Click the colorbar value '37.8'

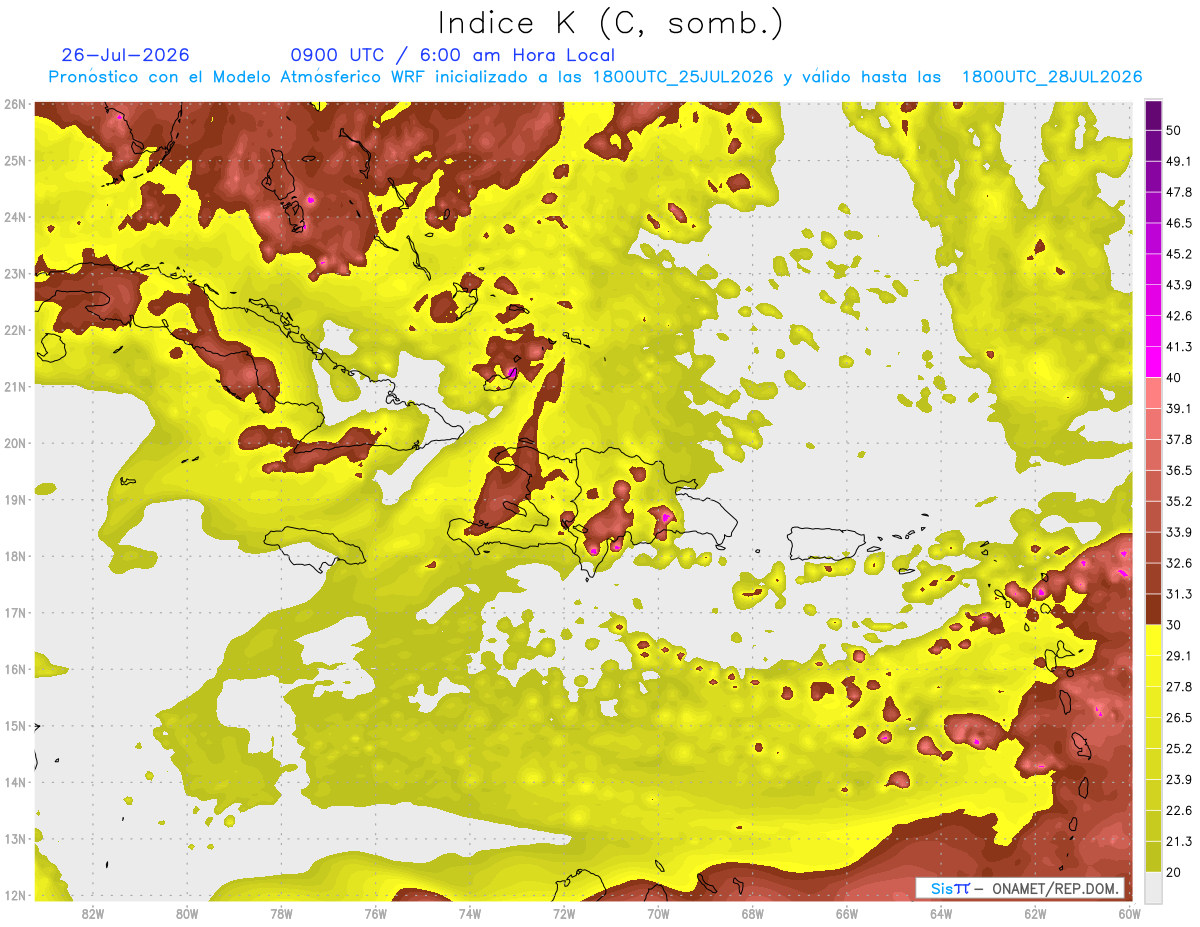tap(1178, 440)
